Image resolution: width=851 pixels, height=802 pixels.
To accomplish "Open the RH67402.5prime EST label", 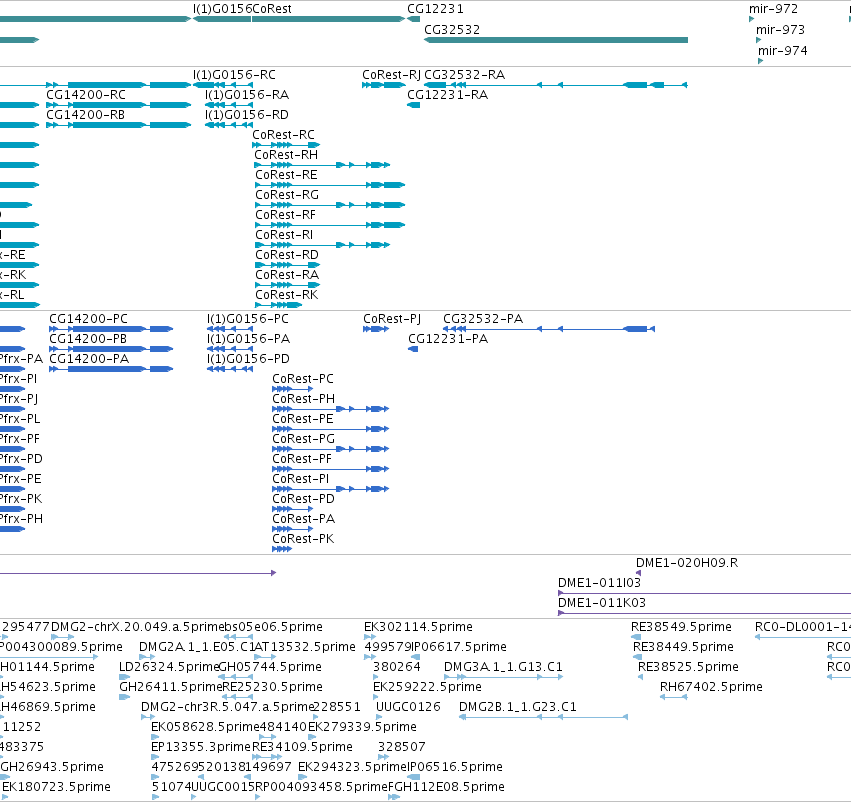I will (711, 687).
